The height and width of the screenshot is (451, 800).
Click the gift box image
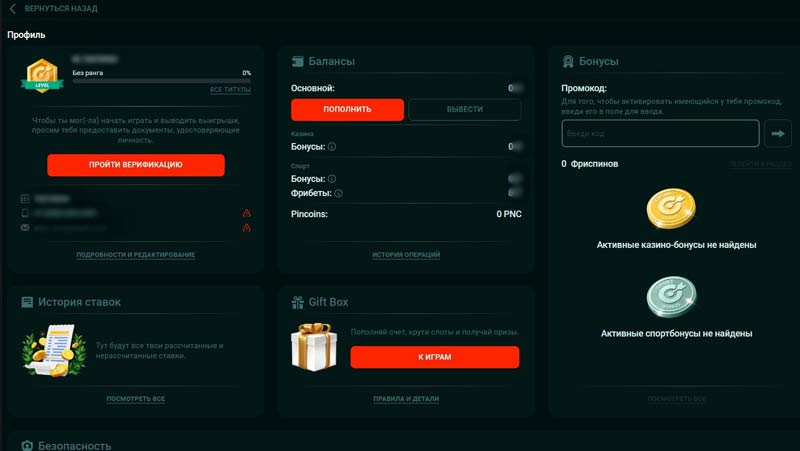pos(313,347)
